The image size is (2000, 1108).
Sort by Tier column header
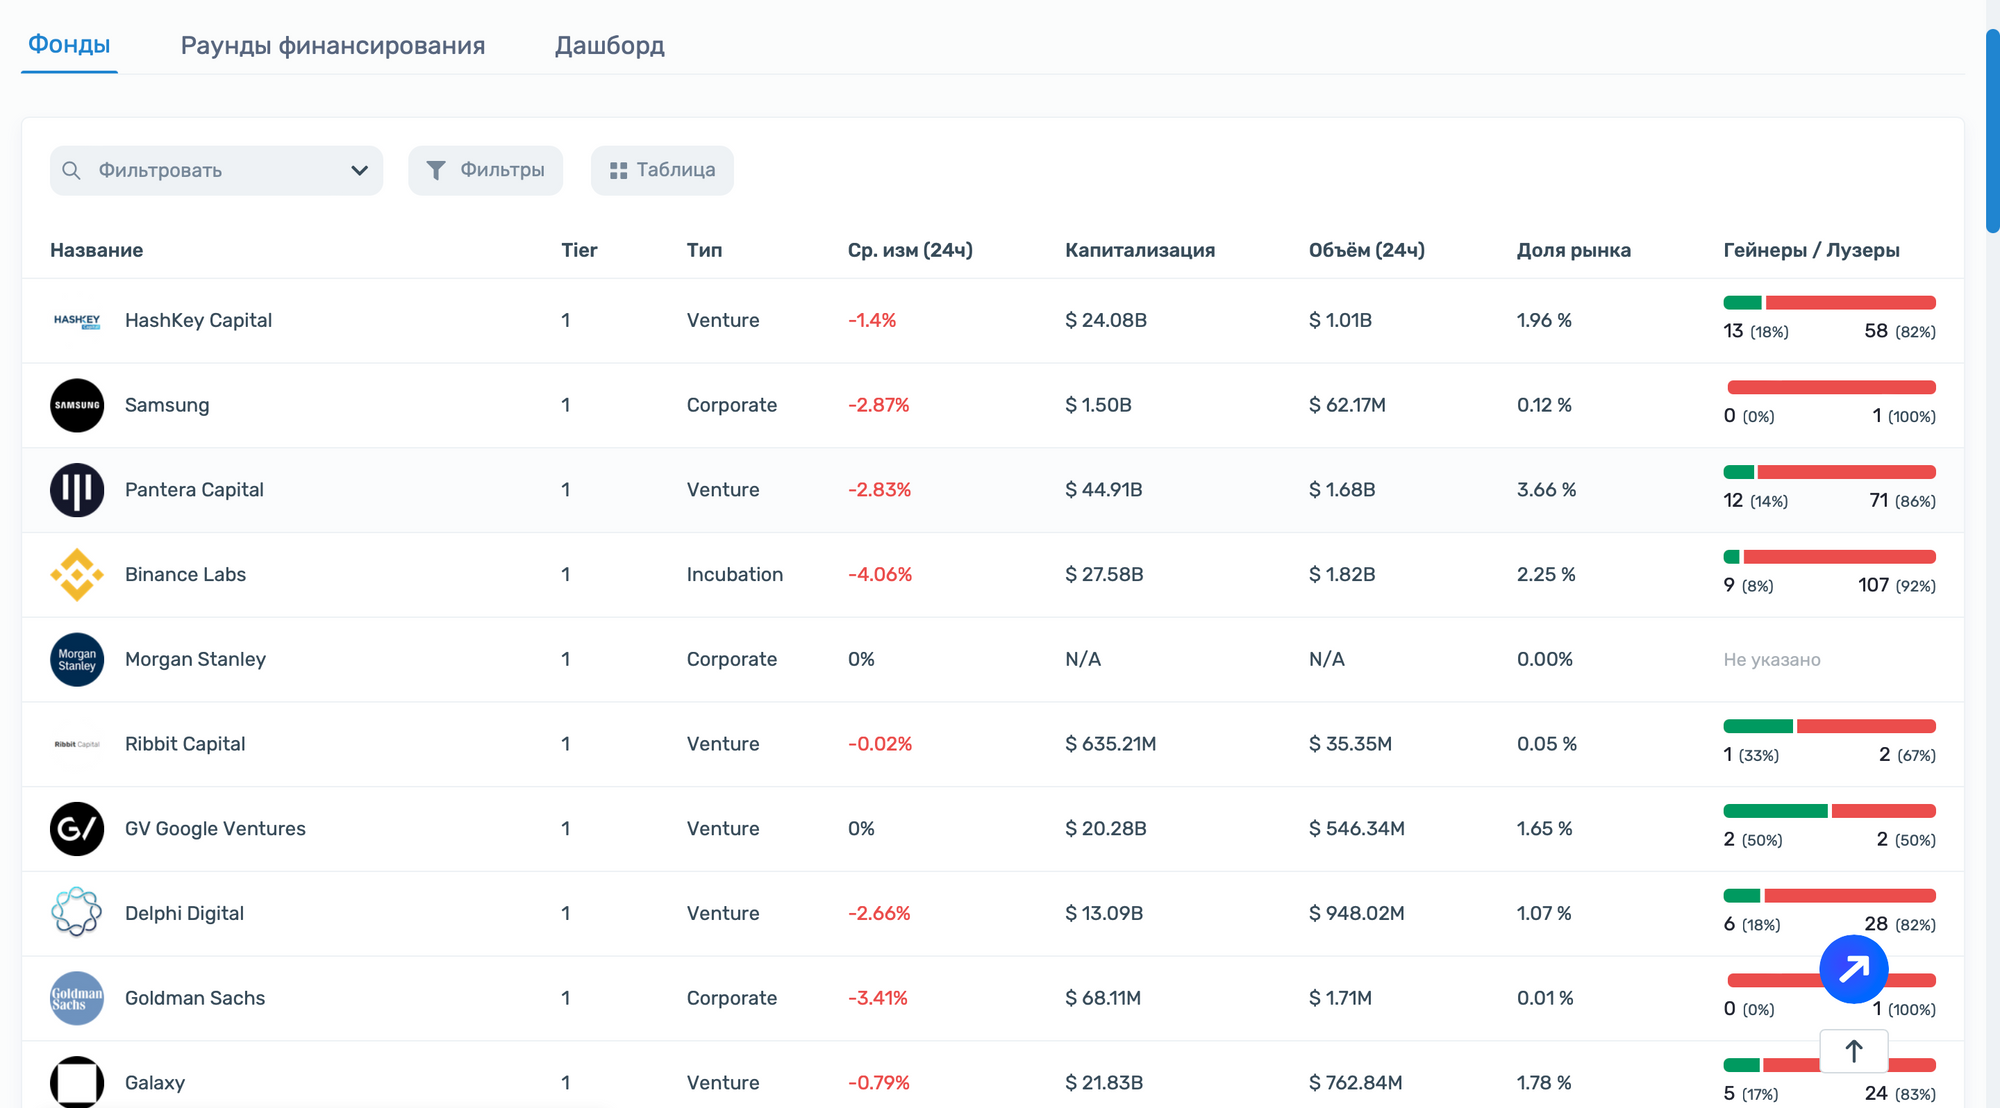[579, 250]
